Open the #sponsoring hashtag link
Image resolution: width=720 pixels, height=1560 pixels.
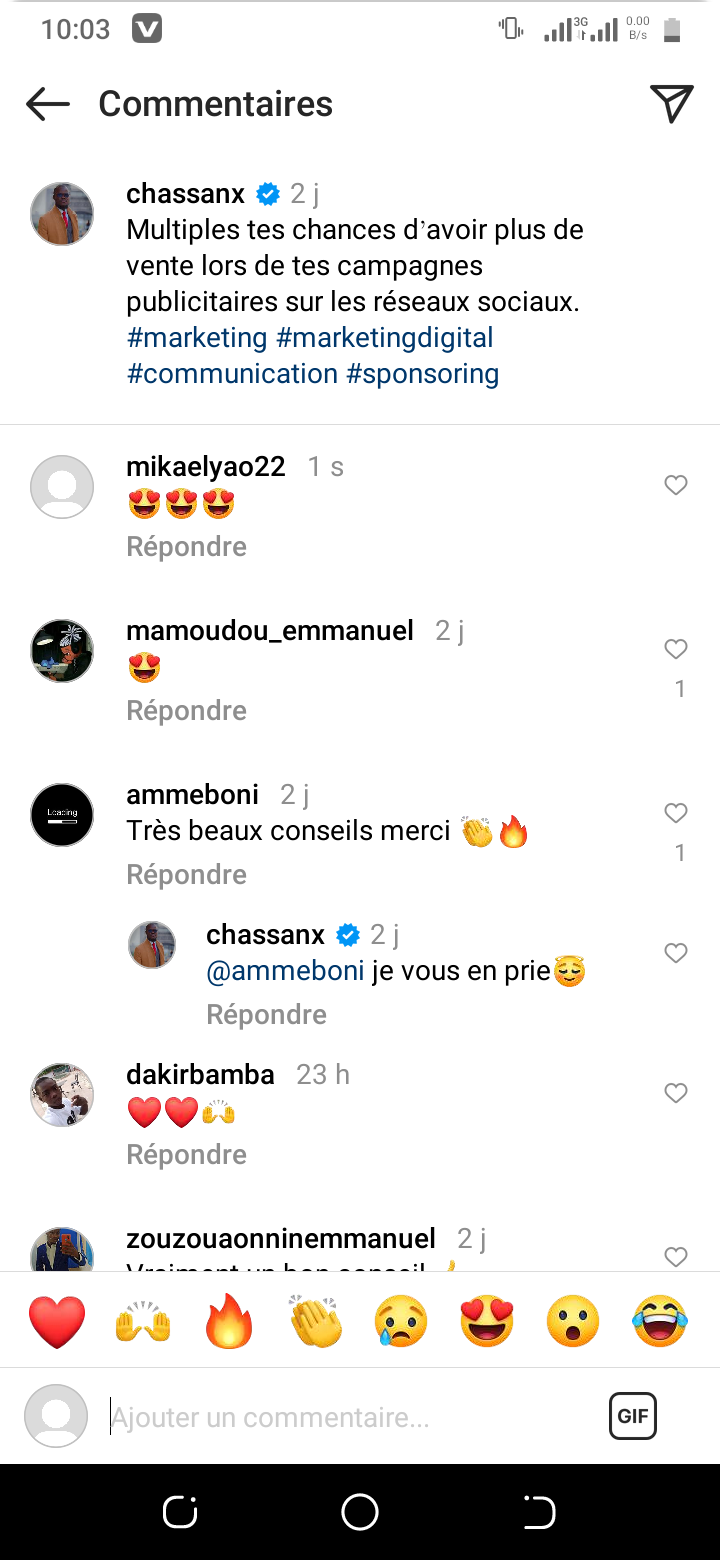point(422,374)
